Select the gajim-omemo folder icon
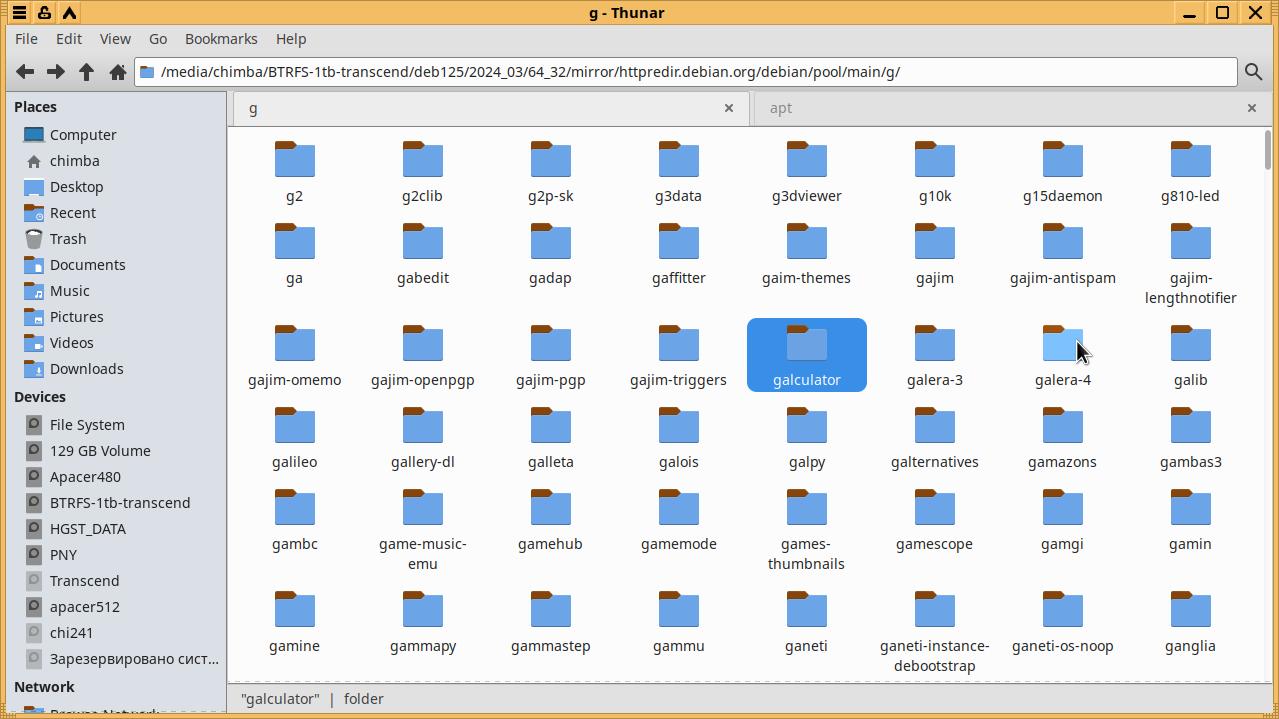This screenshot has width=1279, height=719. (x=295, y=344)
